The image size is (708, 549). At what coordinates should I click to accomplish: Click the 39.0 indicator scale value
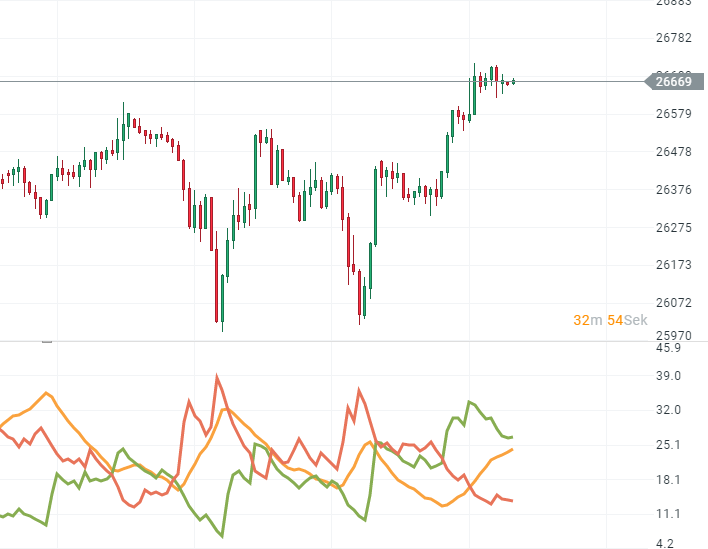coord(668,376)
